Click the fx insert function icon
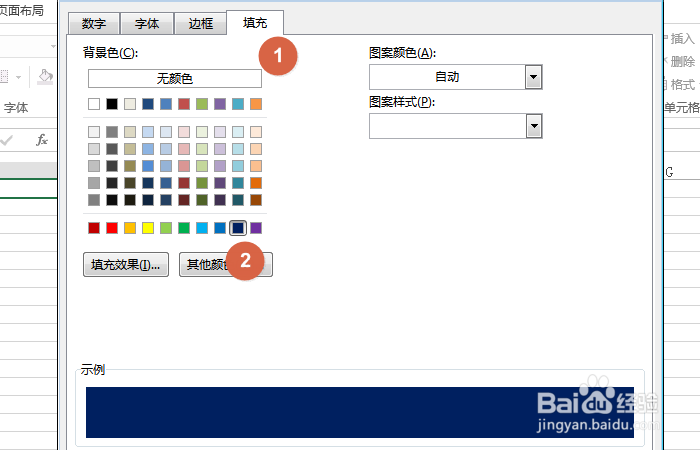Image resolution: width=700 pixels, height=450 pixels. click(42, 140)
